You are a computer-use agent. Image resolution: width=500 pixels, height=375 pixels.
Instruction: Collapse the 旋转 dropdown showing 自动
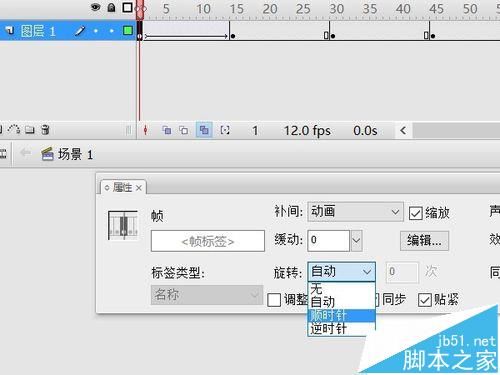[341, 272]
